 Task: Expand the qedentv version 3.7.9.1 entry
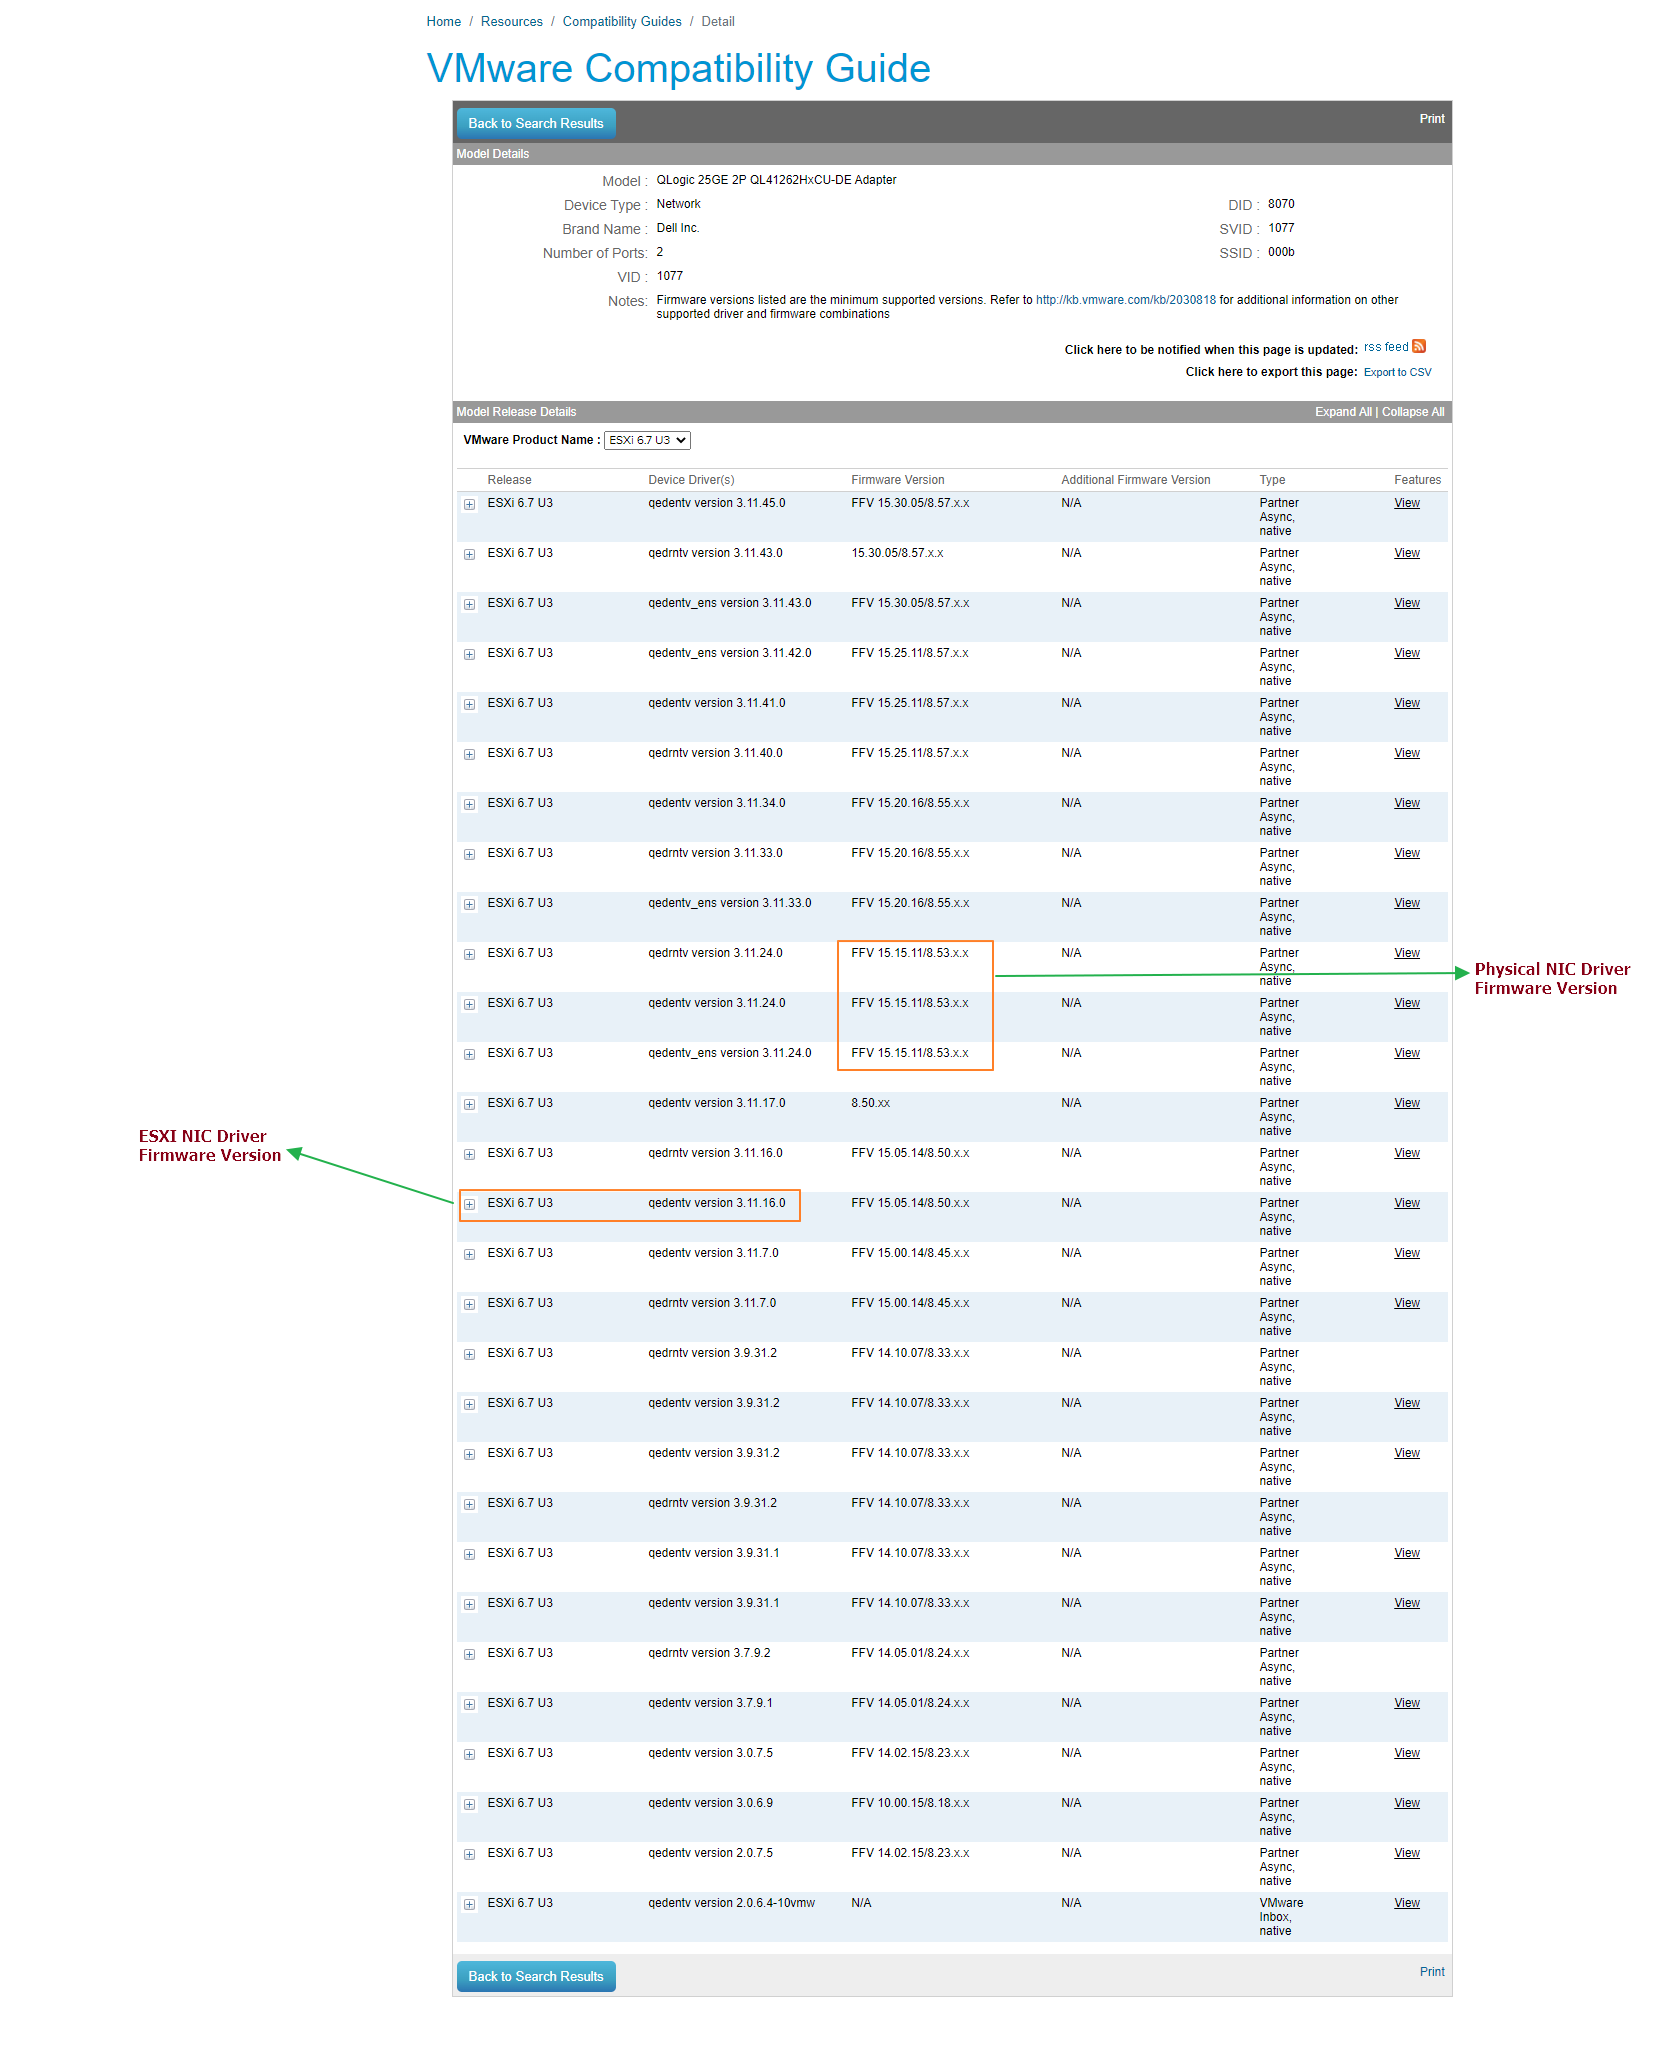[x=470, y=1704]
